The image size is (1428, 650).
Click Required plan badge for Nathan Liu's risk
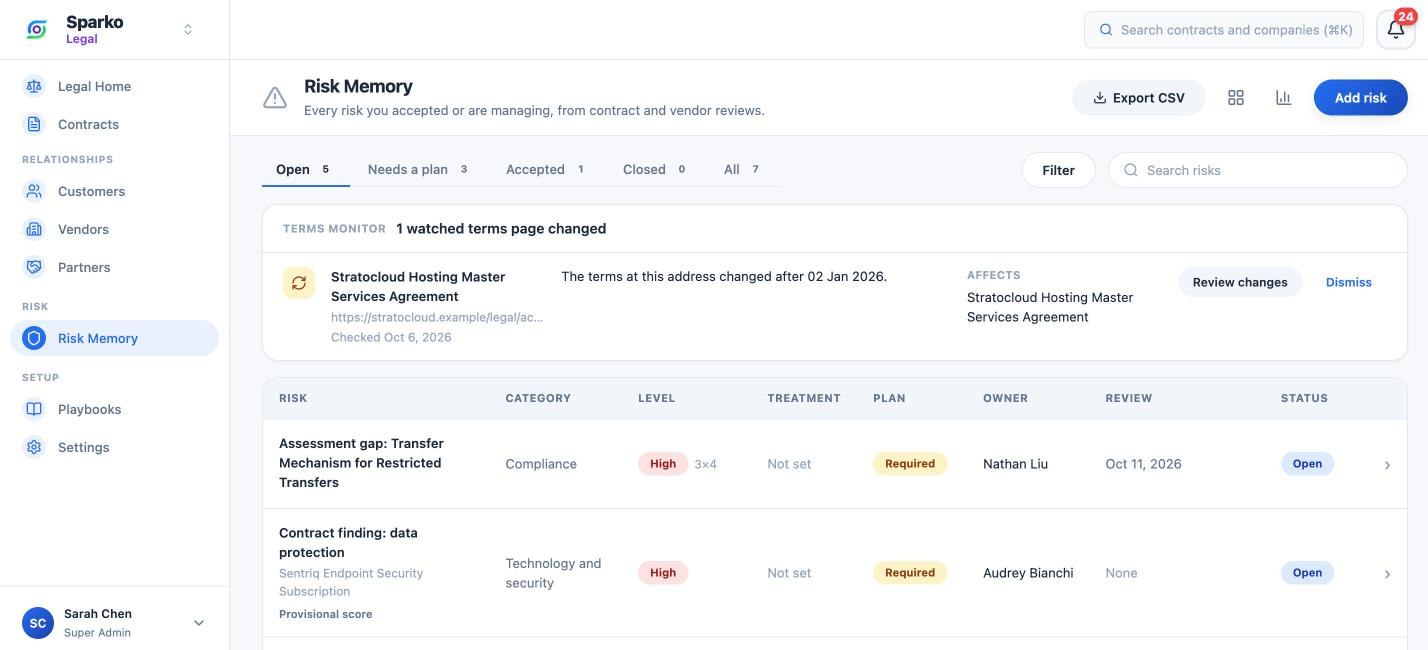[x=910, y=464]
